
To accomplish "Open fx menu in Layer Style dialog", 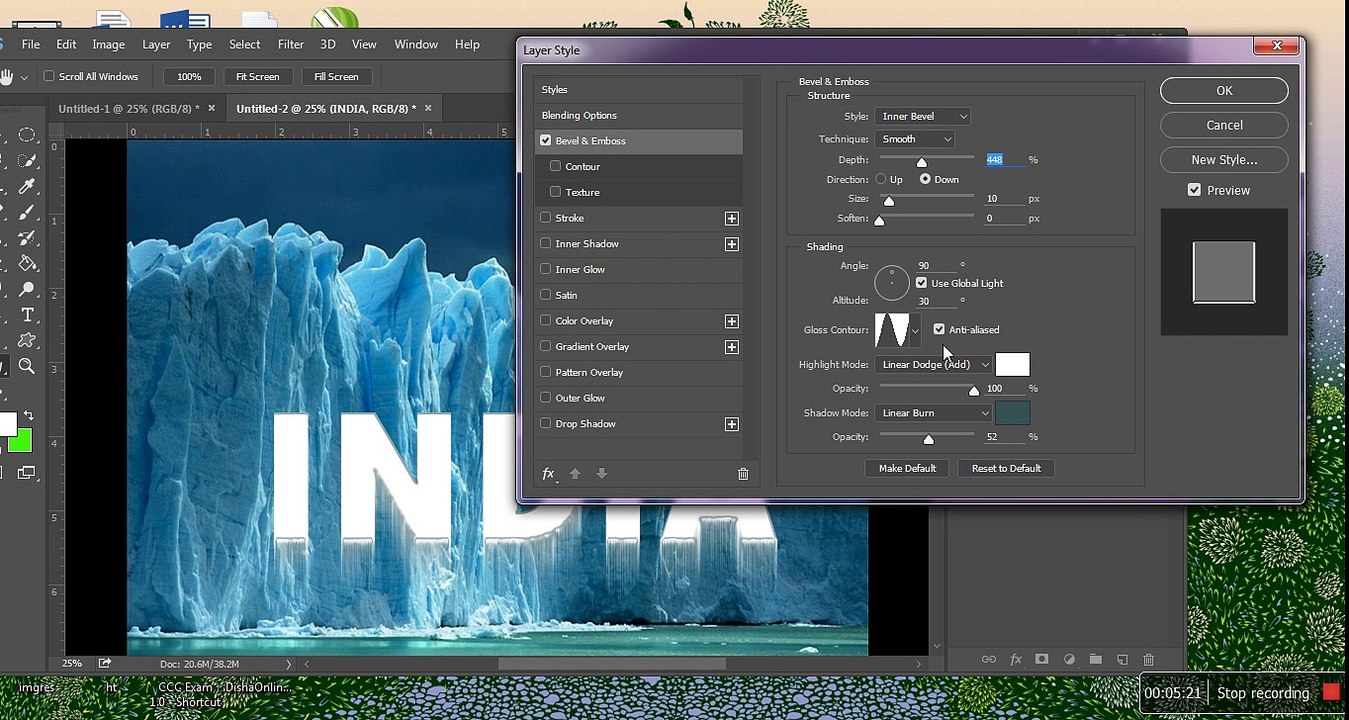I will [x=549, y=474].
